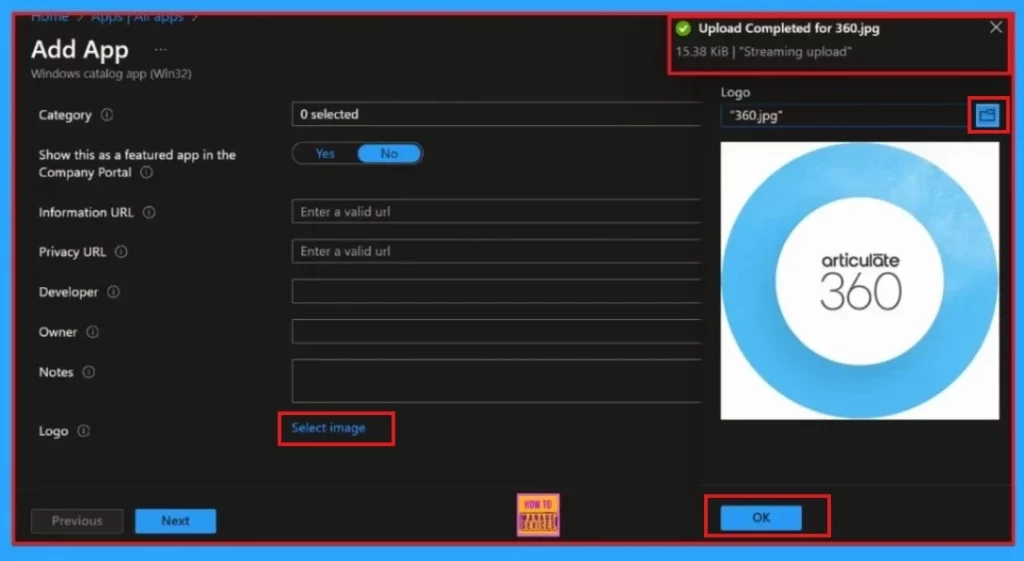Viewport: 1024px width, 561px height.
Task: Set featured app toggle to No
Action: [389, 153]
